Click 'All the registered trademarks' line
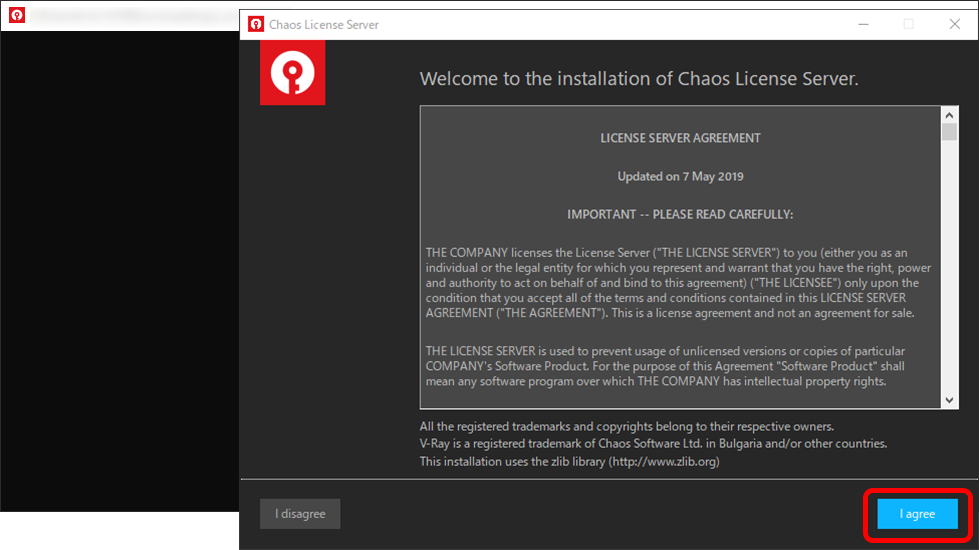The width and height of the screenshot is (979, 550). 627,426
